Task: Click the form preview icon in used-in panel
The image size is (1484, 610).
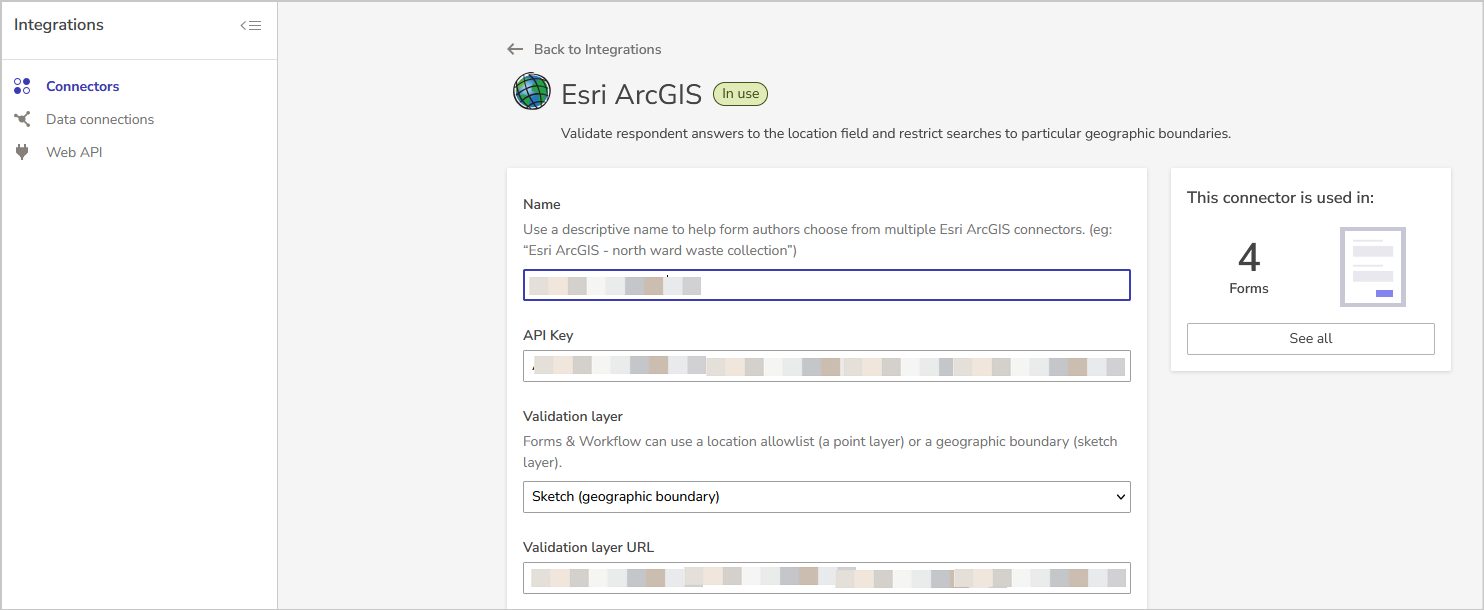Action: (1372, 266)
